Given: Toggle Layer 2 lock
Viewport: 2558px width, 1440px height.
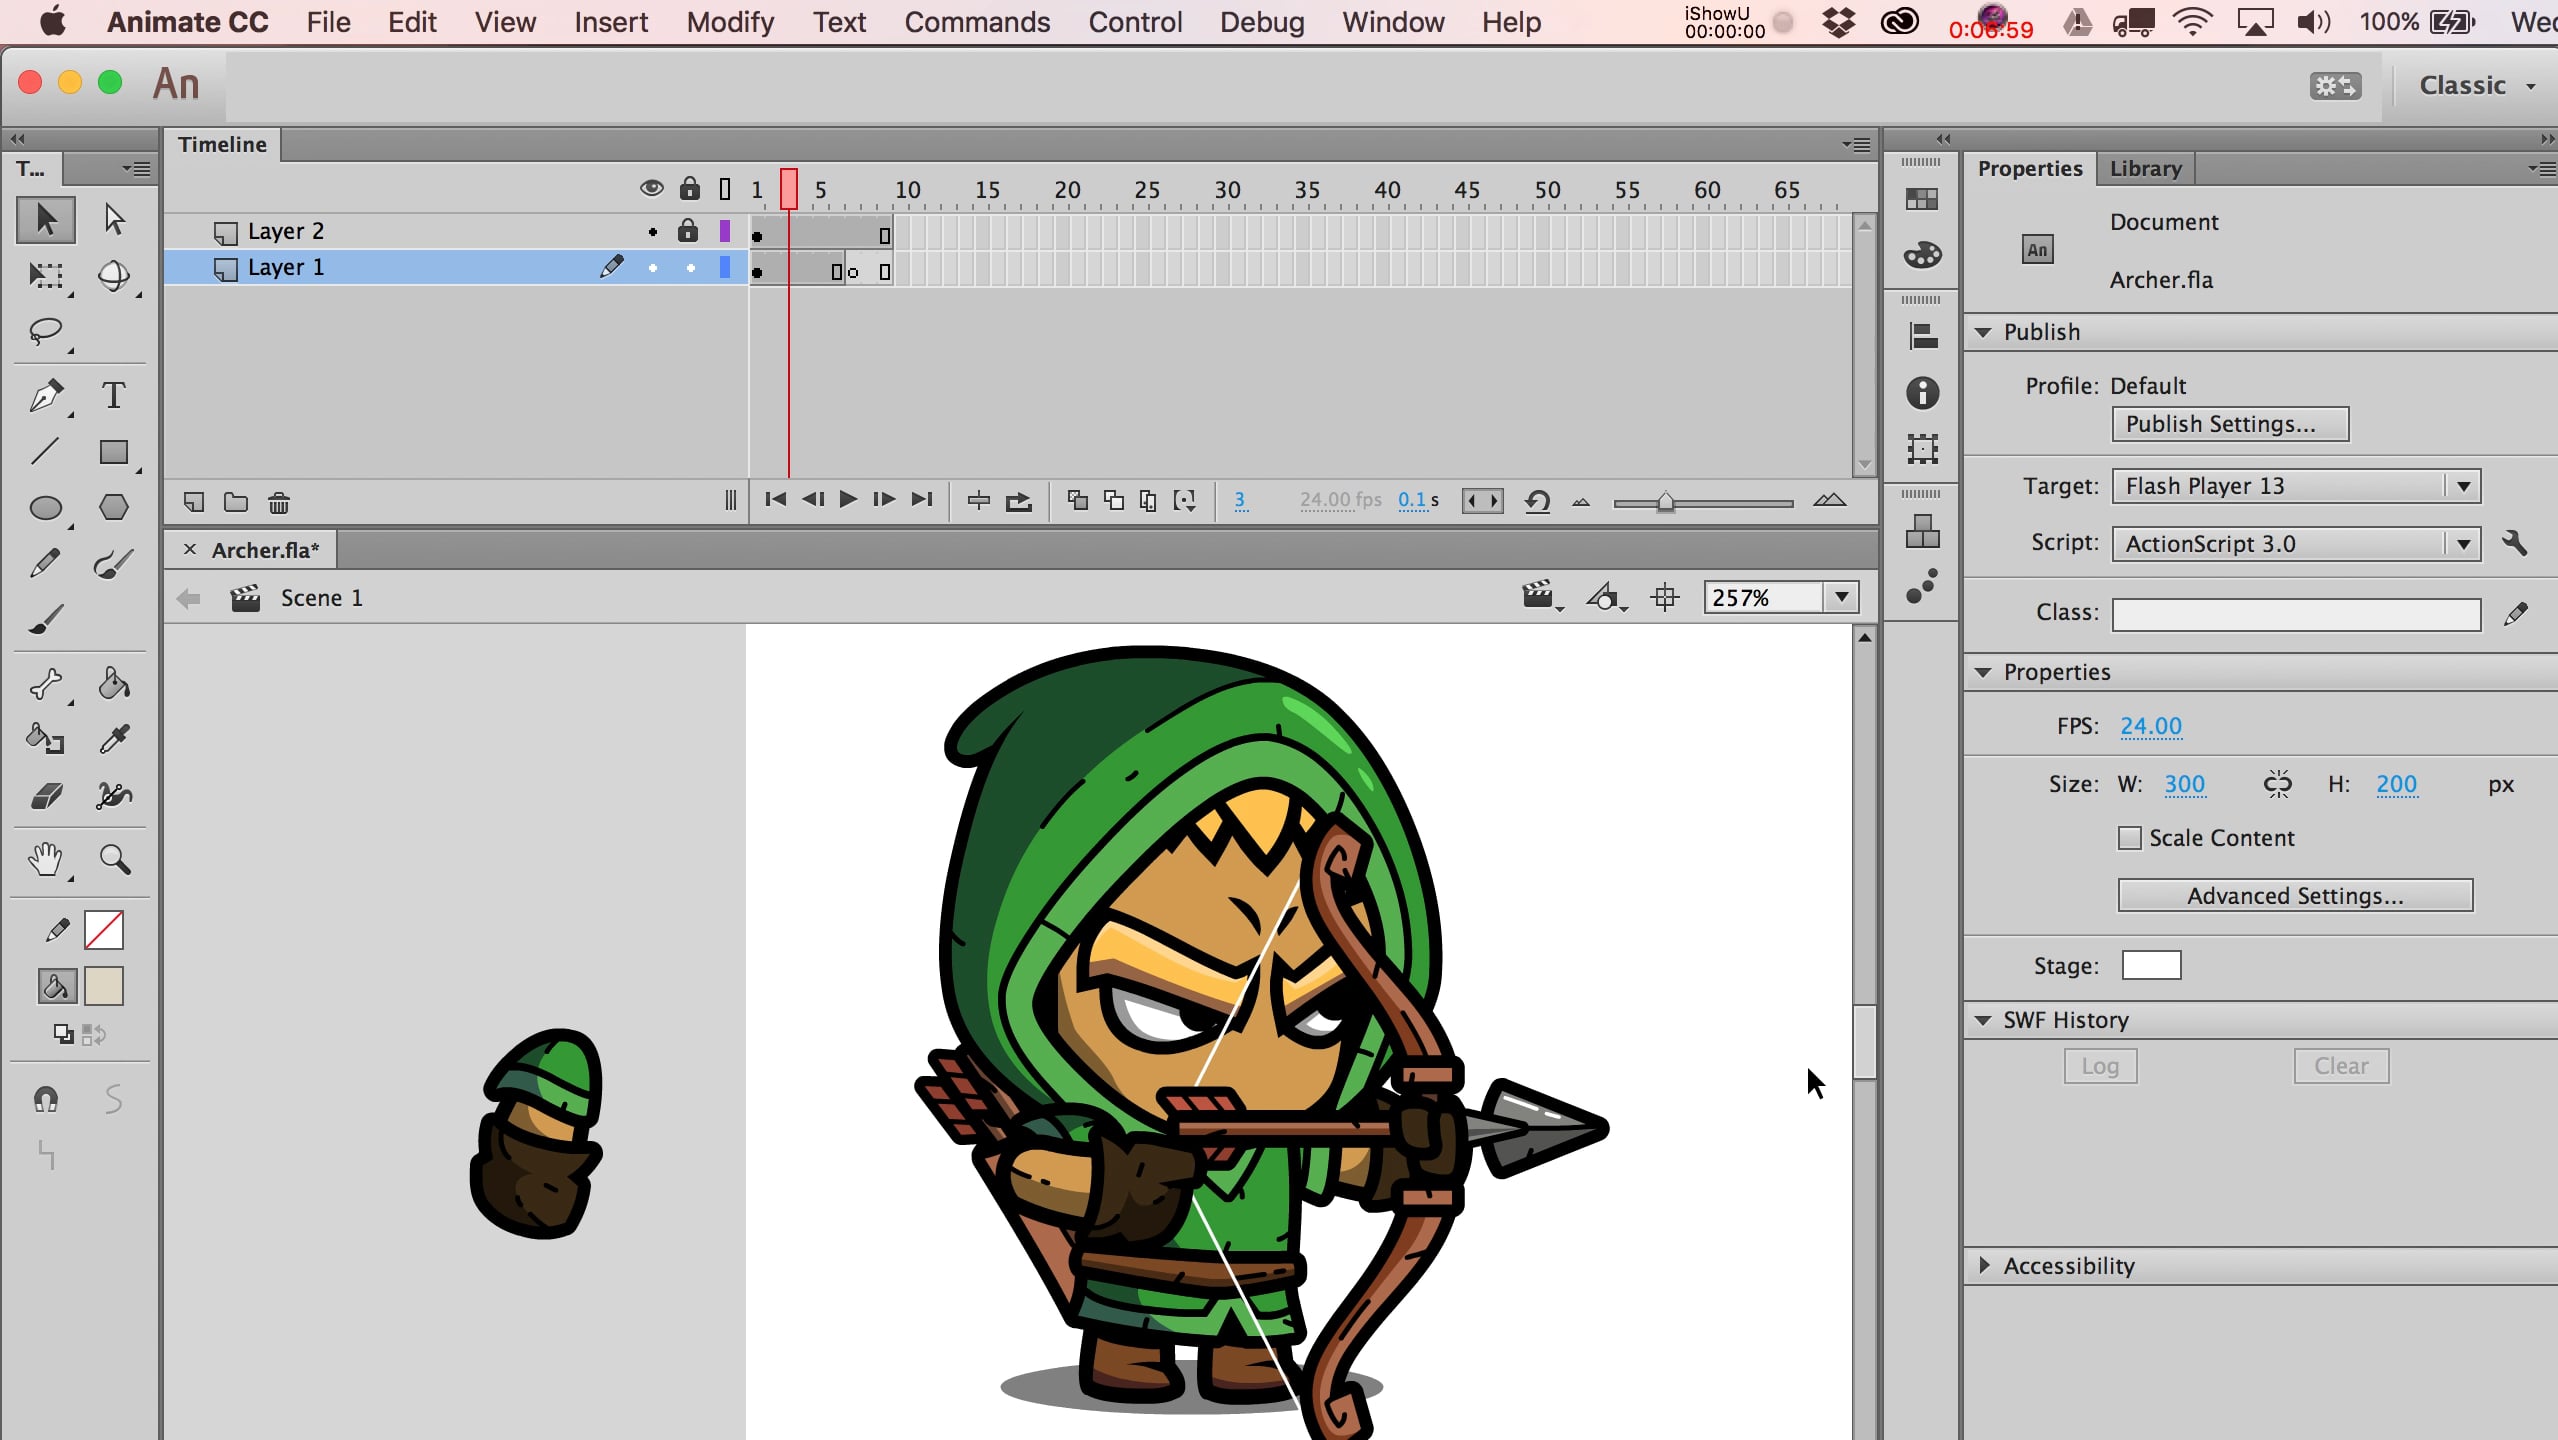Looking at the screenshot, I should (685, 230).
